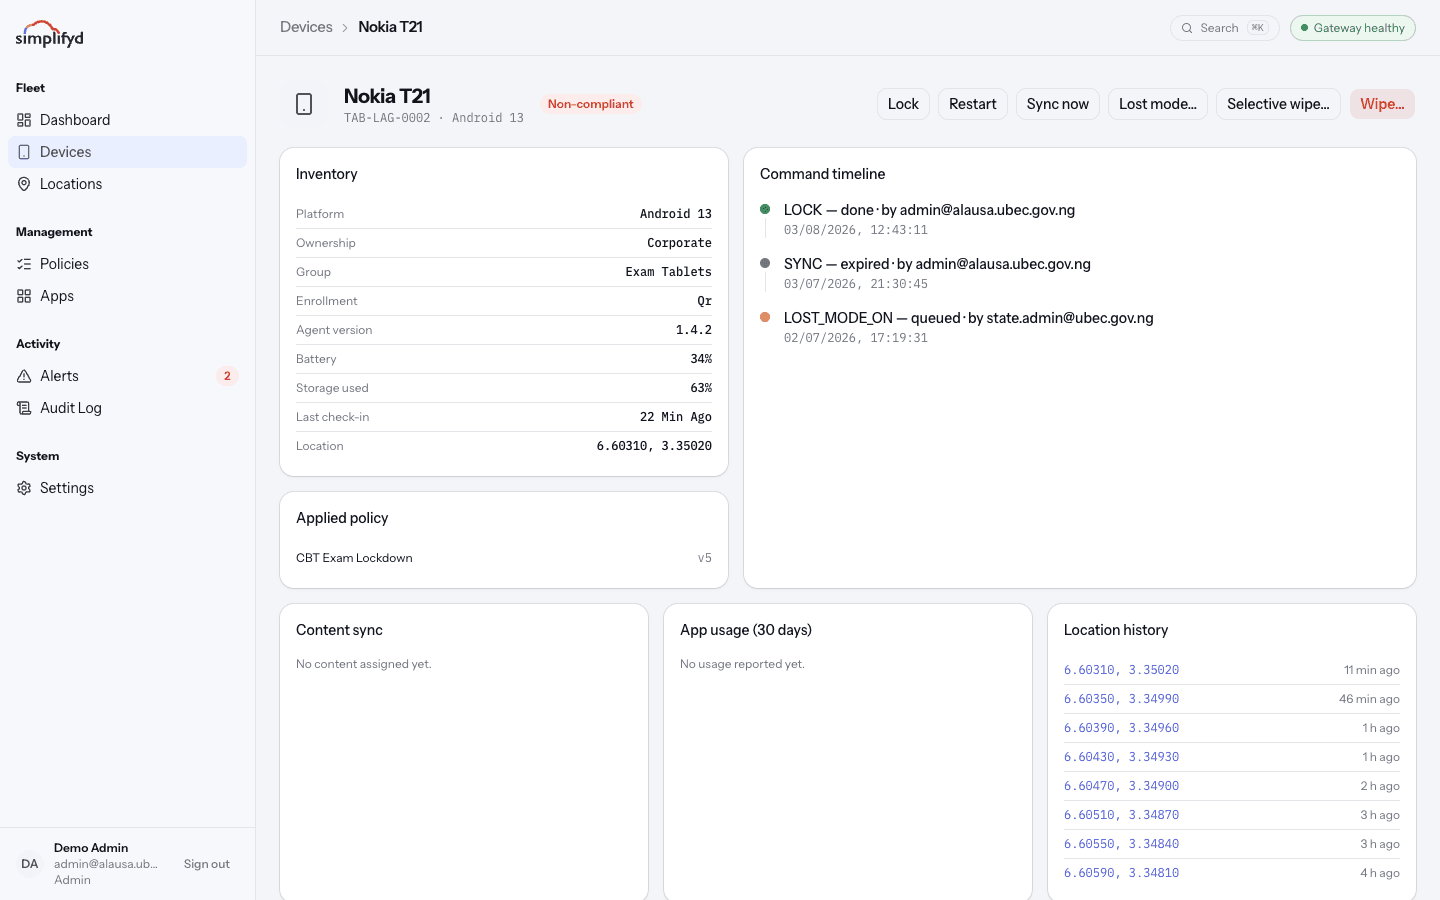1440x900 pixels.
Task: Click the red Wipe button
Action: (x=1382, y=104)
